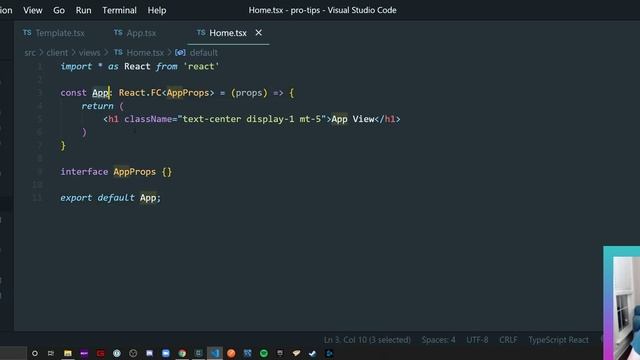Screen dimensions: 640x360
Task: Open the views breadcrumb folder
Action: 89,53
